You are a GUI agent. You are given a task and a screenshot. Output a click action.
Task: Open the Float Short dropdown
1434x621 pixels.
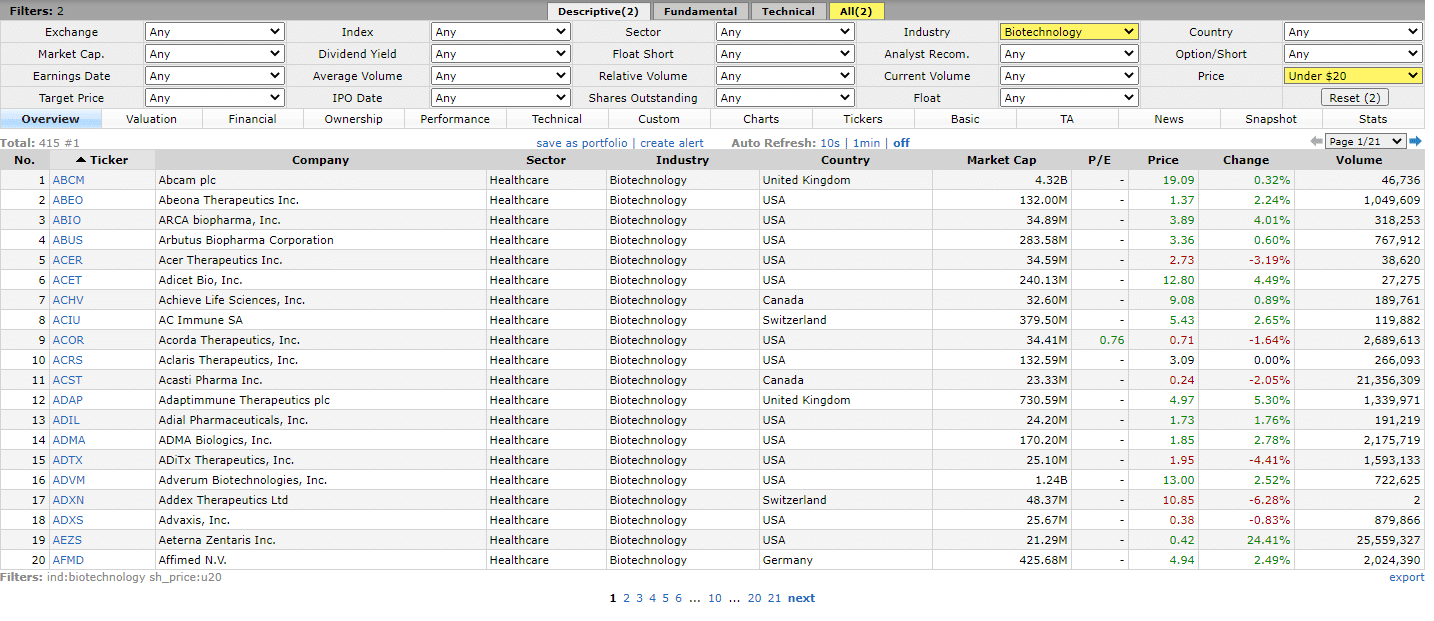tap(786, 54)
